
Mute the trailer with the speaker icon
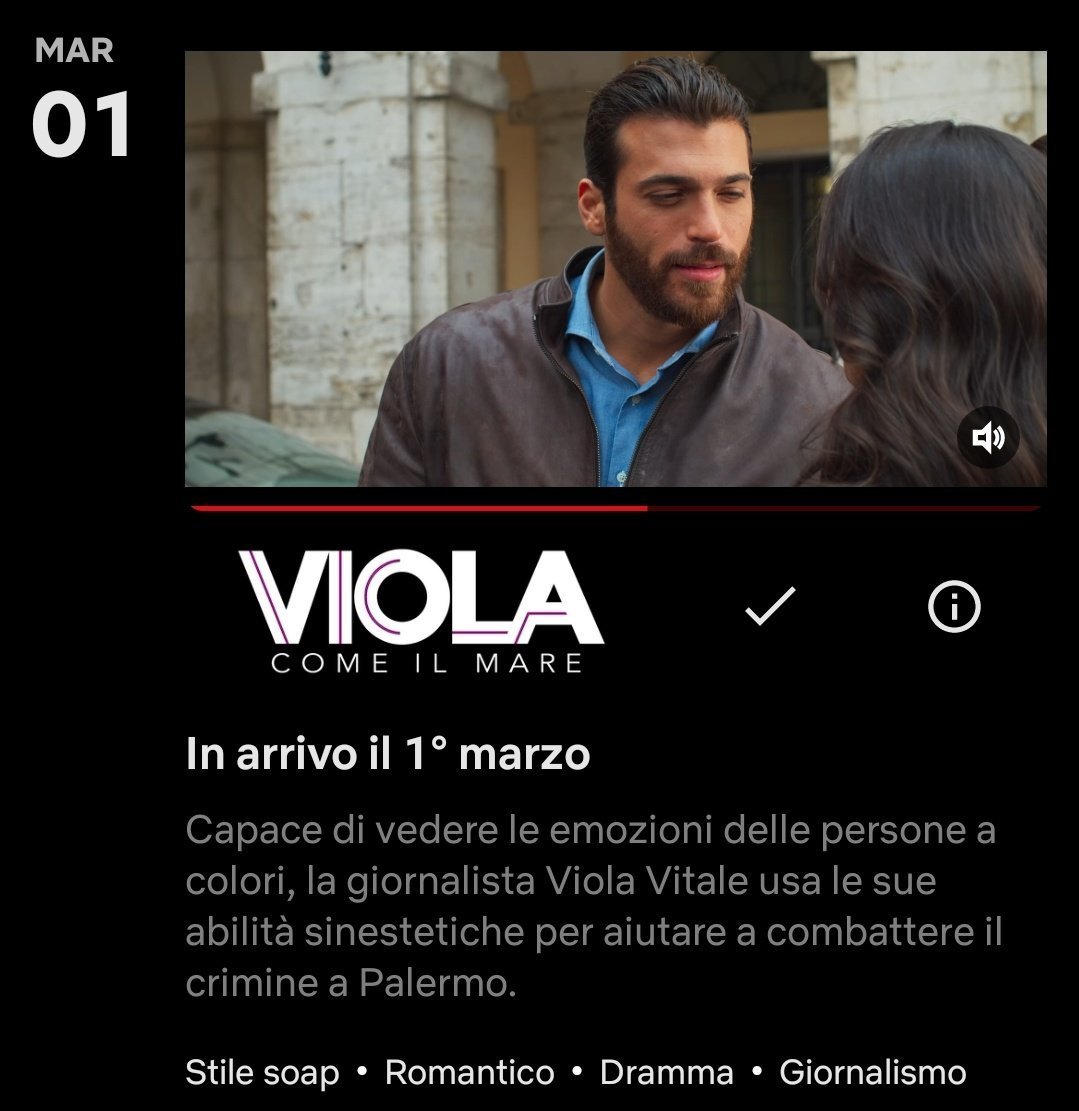click(x=988, y=437)
